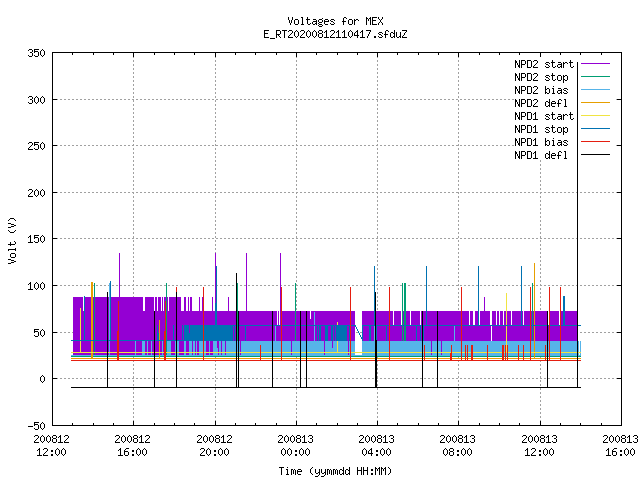Click the 'NPD2 defl' legend label
Image resolution: width=640 pixels, height=480 pixels.
tap(541, 103)
